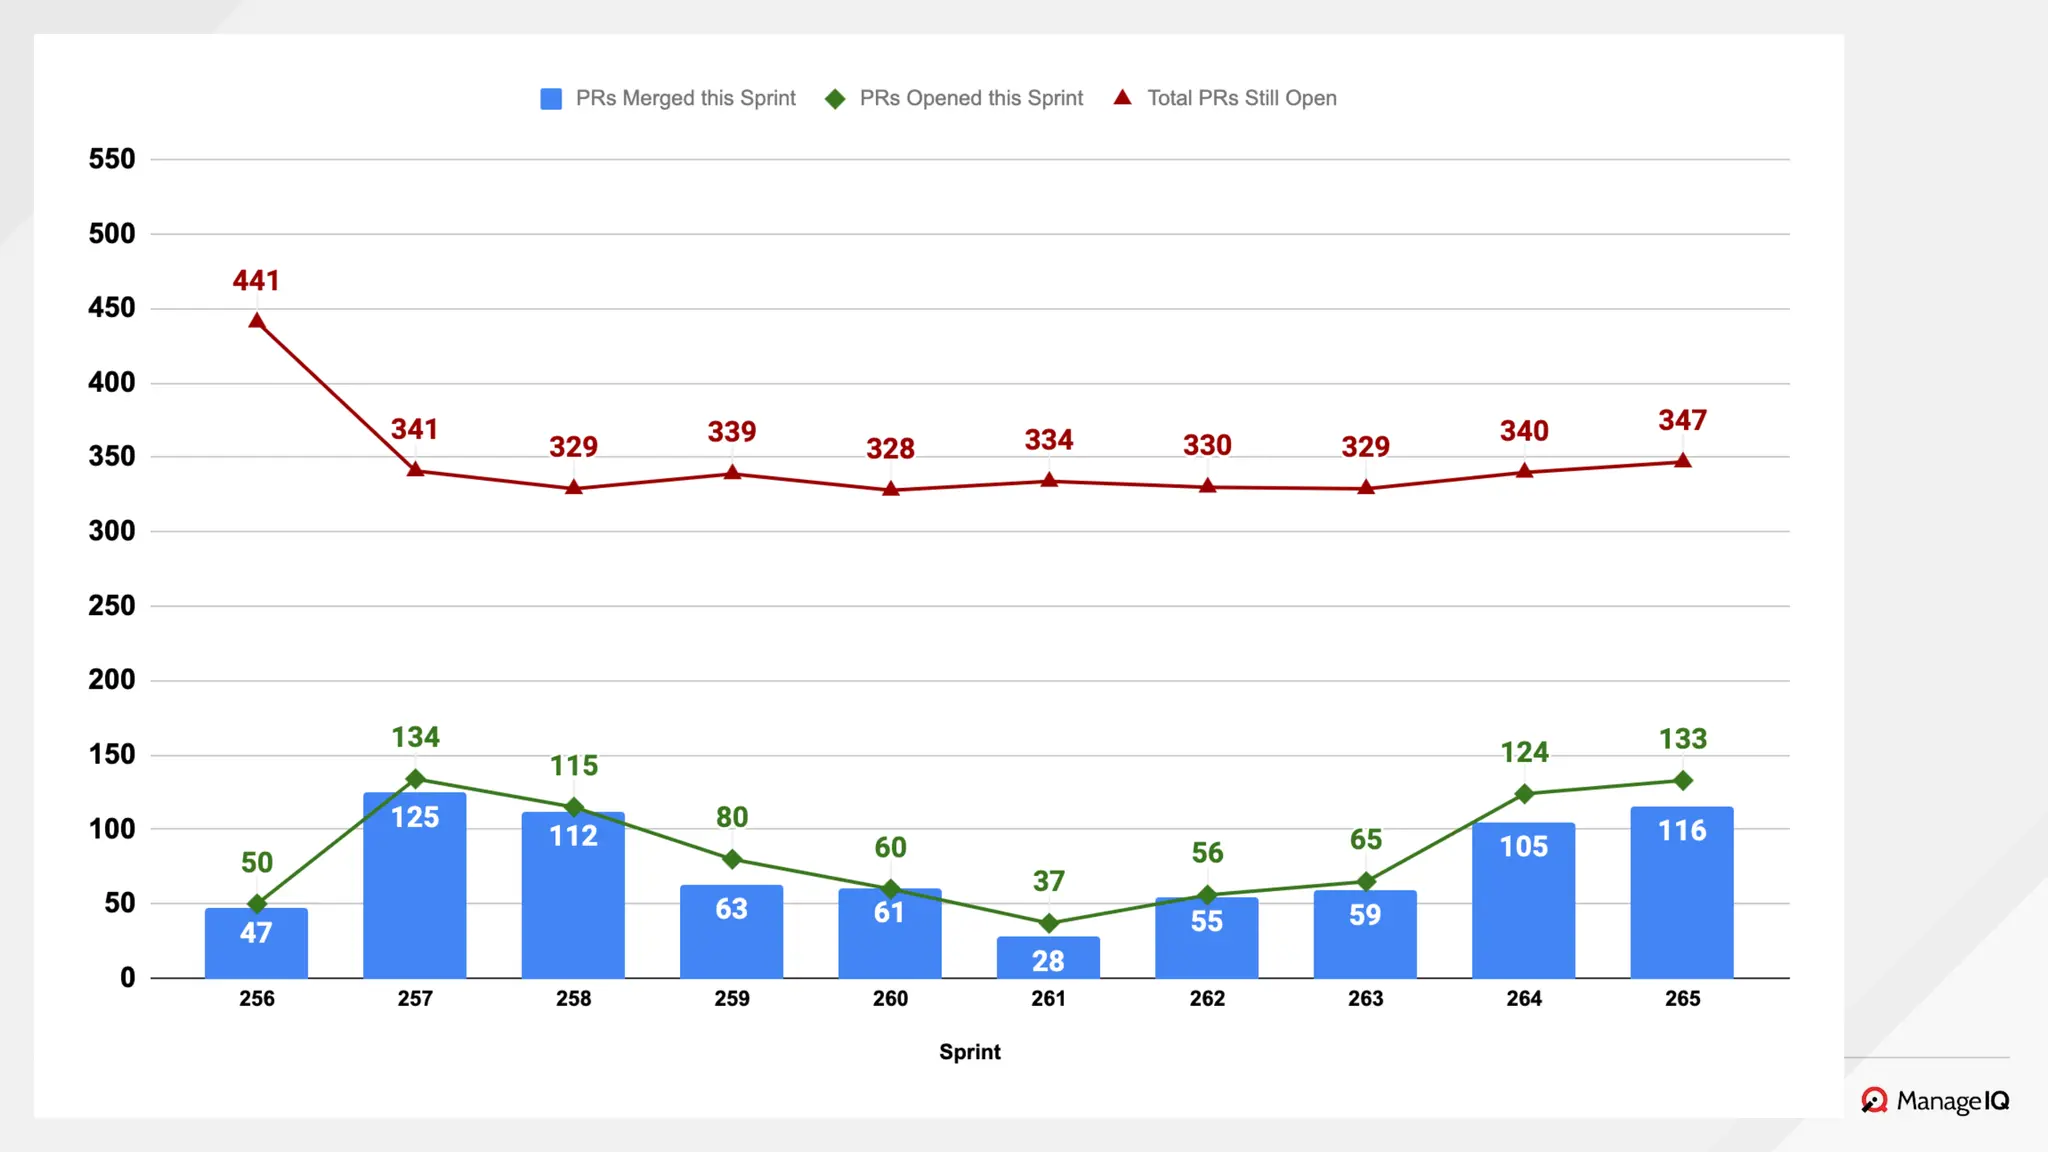Click the blue PRs Merged legend square
Viewport: 2048px width, 1152px height.
click(x=551, y=99)
